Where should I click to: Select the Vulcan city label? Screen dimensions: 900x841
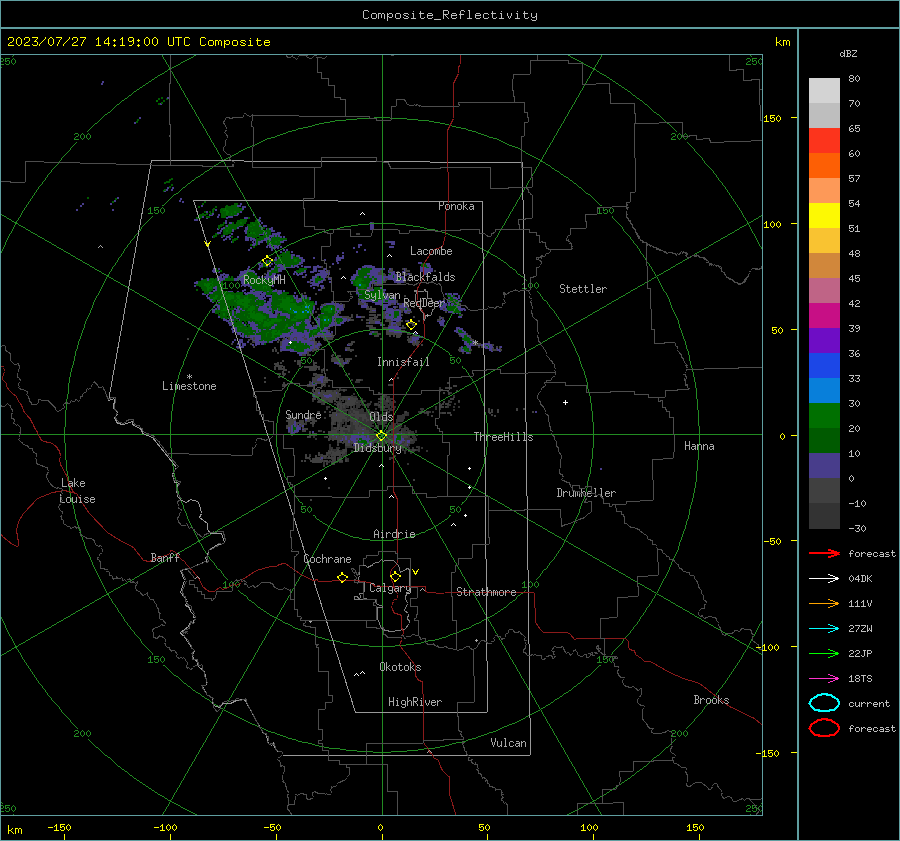pyautogui.click(x=509, y=743)
